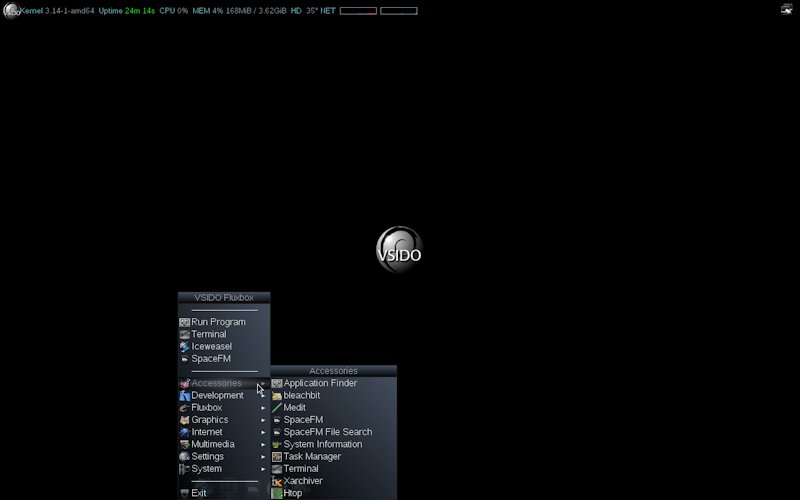This screenshot has height=500, width=800.
Task: Click the VSIDO logo in the top-left panel
Action: [11, 10]
